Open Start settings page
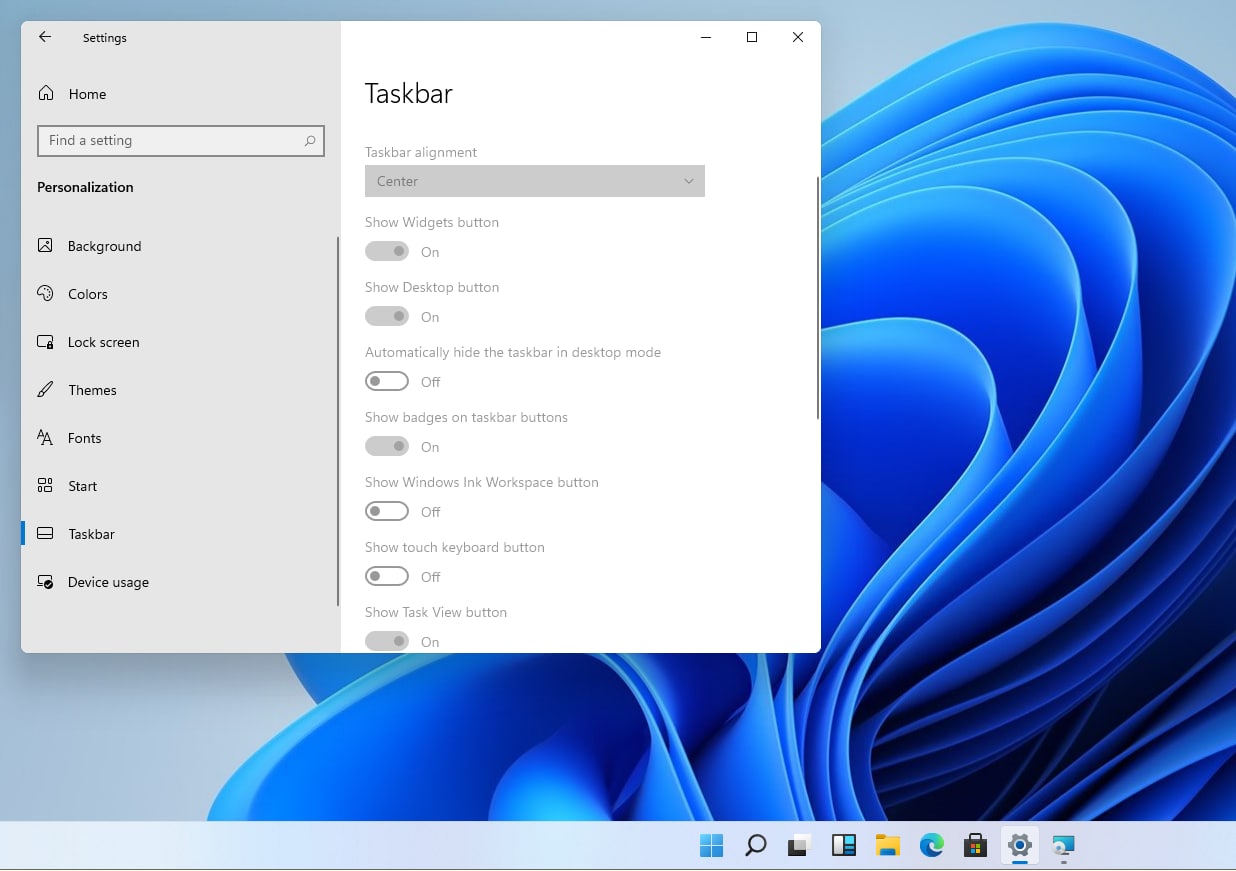The image size is (1236, 871). (x=180, y=486)
